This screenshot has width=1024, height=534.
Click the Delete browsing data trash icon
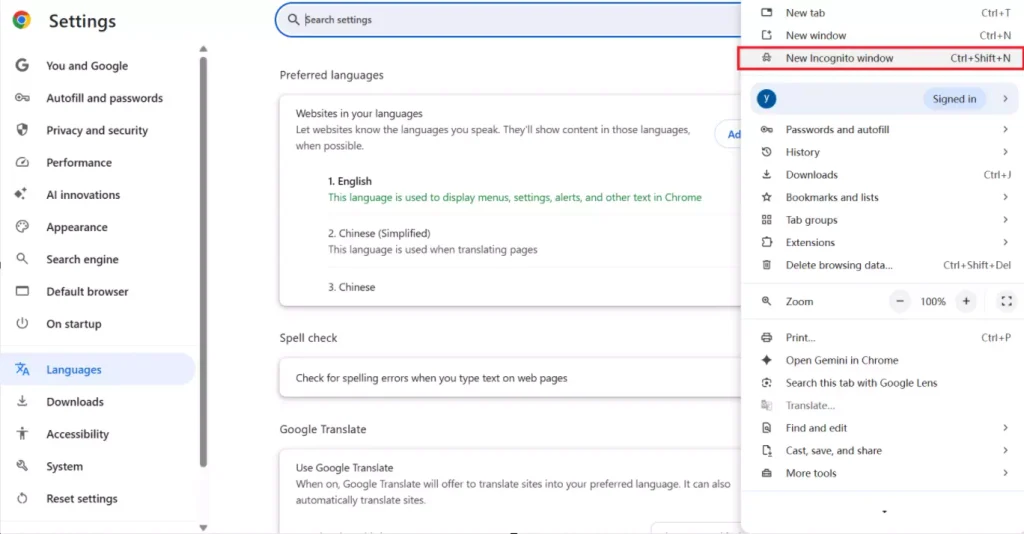[767, 264]
